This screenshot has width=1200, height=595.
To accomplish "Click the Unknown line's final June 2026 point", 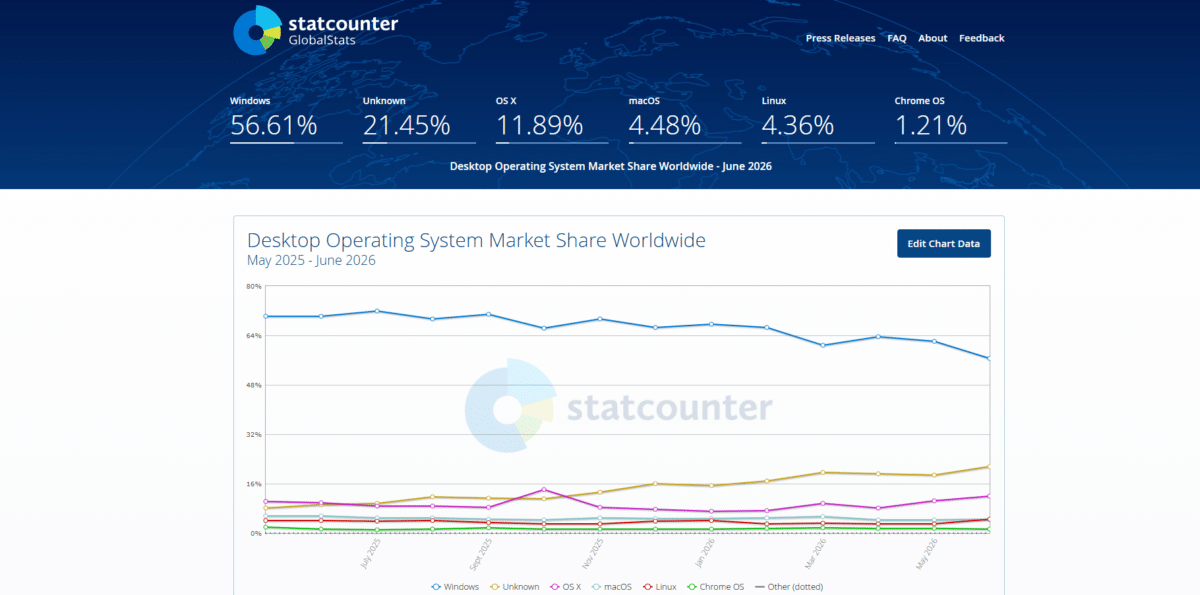I will tap(989, 467).
